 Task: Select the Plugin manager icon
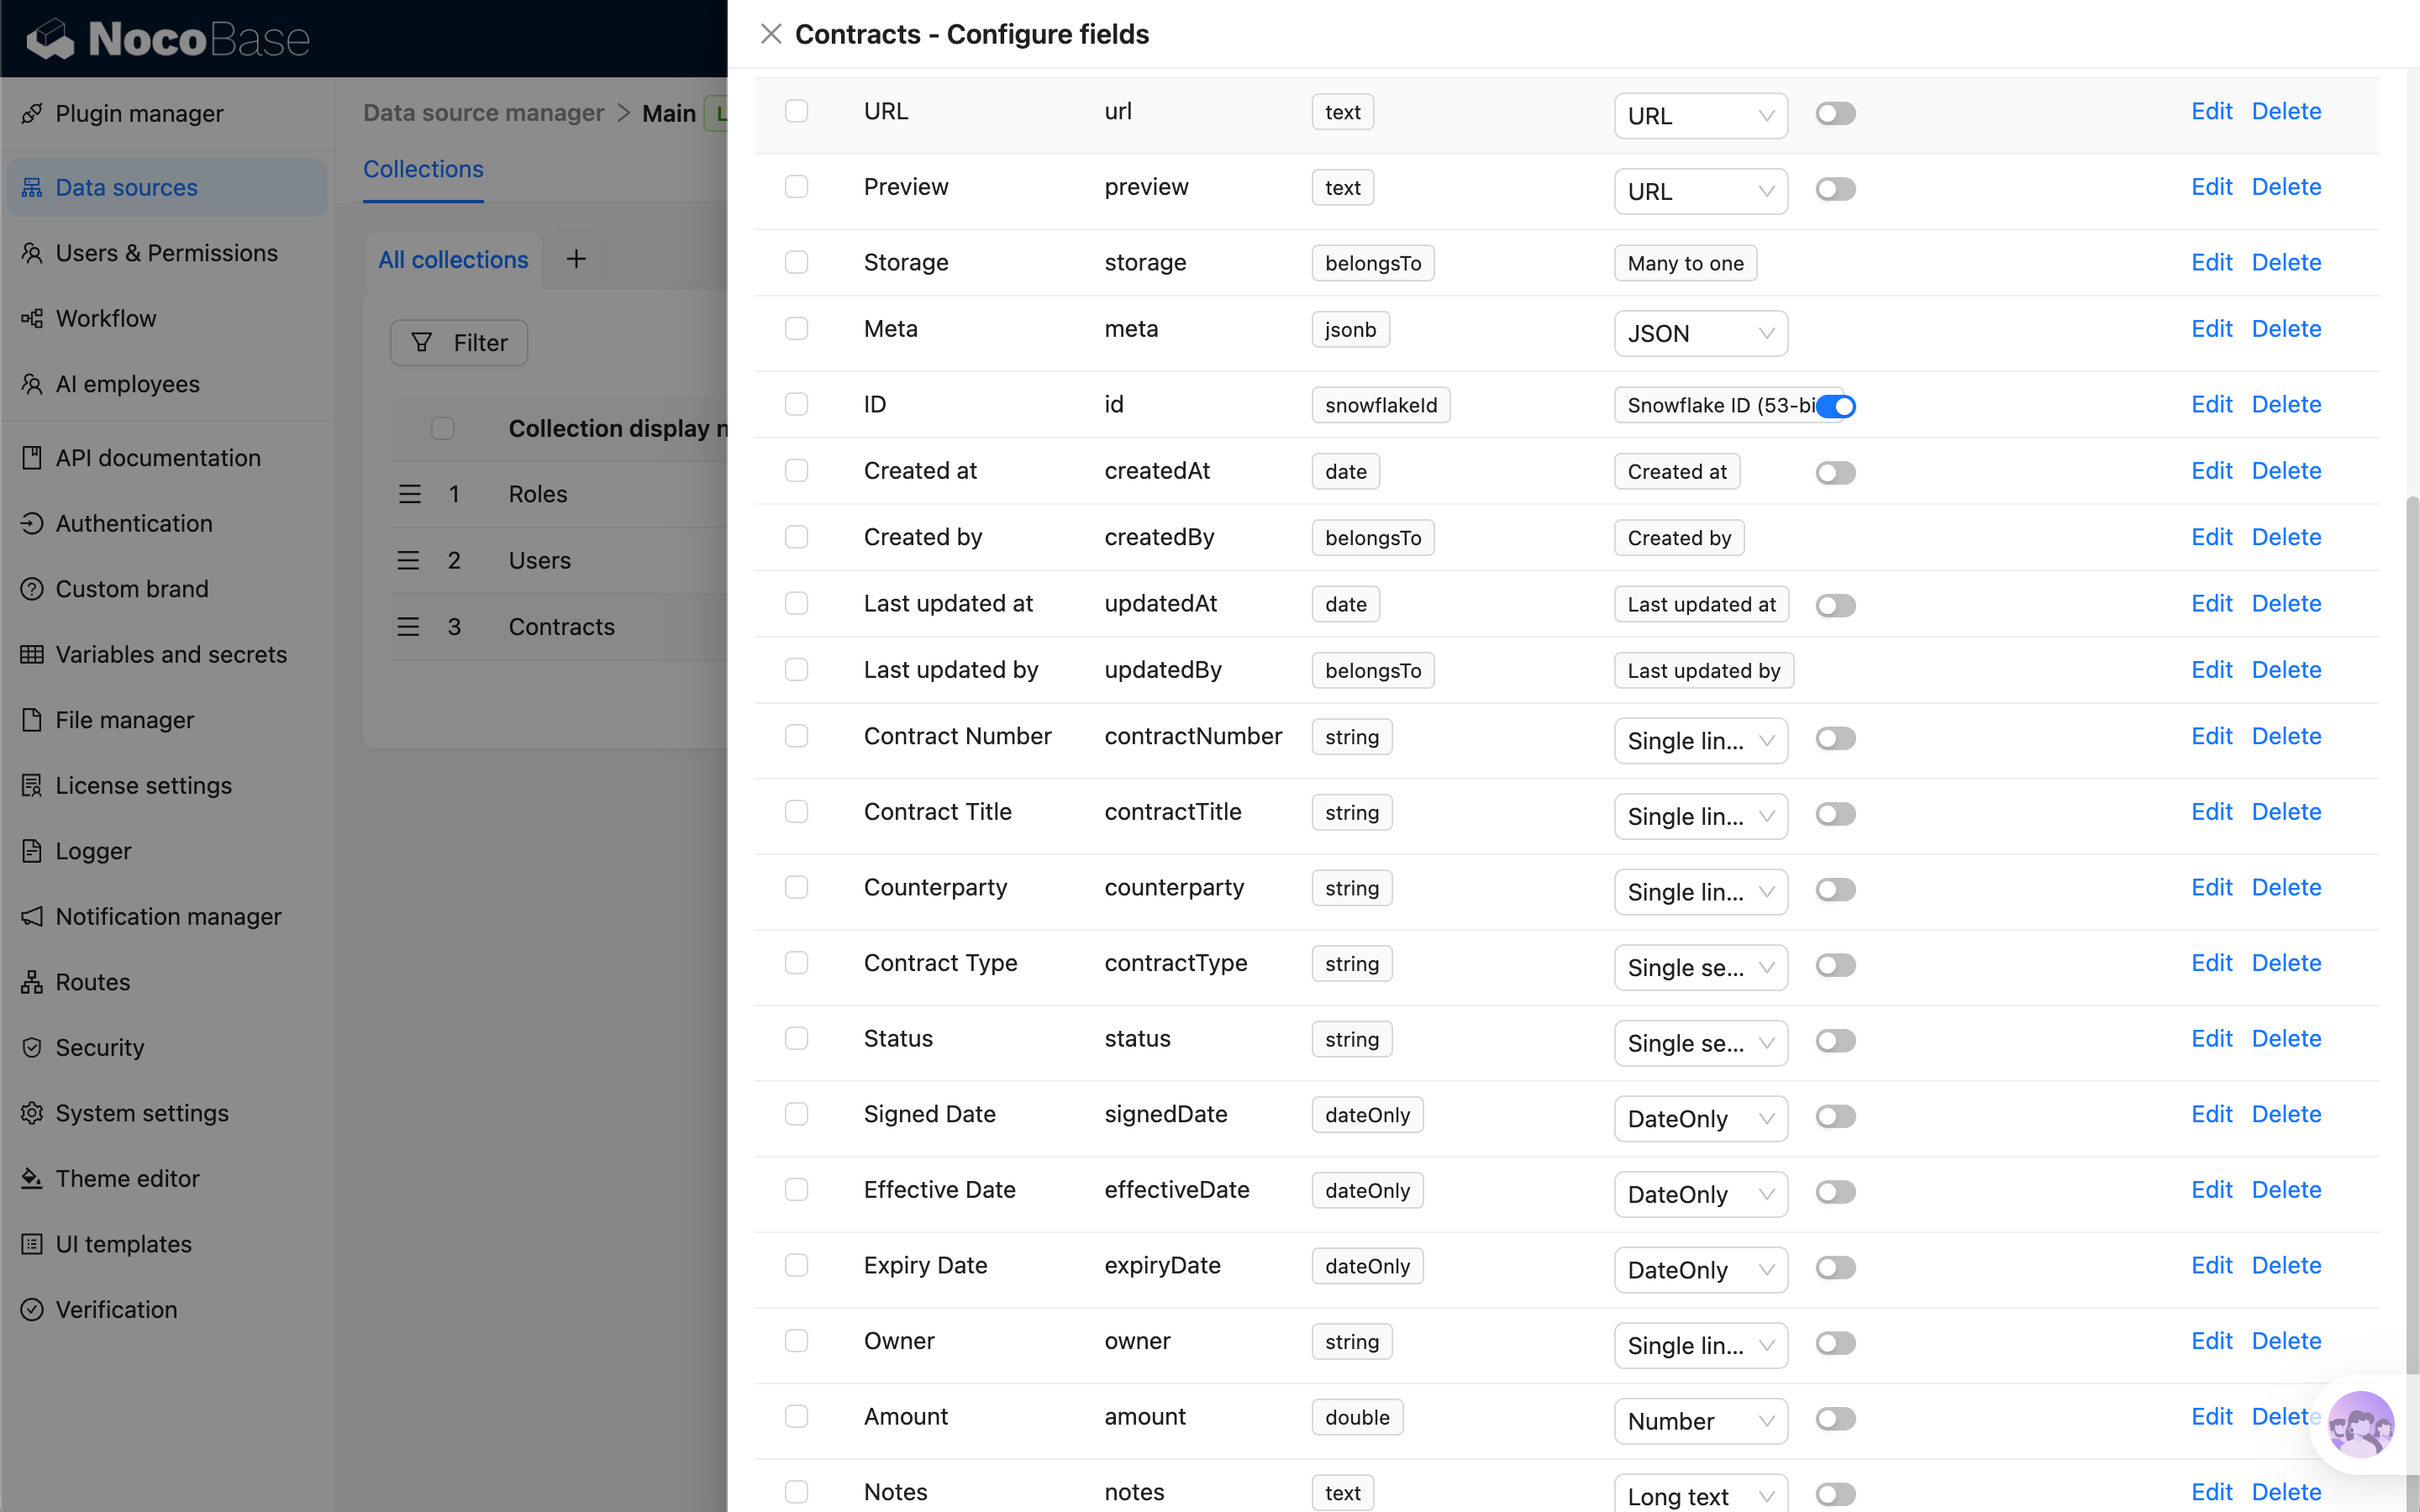point(33,113)
